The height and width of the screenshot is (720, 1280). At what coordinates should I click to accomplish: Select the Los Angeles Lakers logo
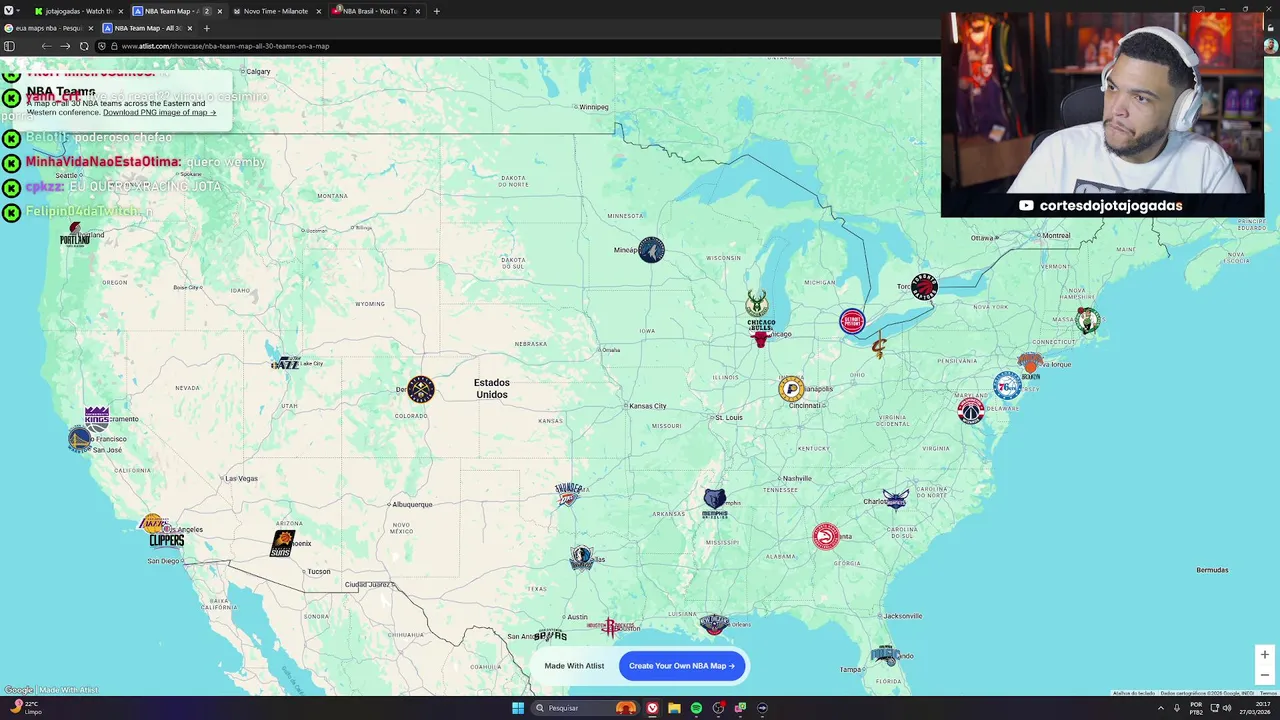(x=152, y=523)
